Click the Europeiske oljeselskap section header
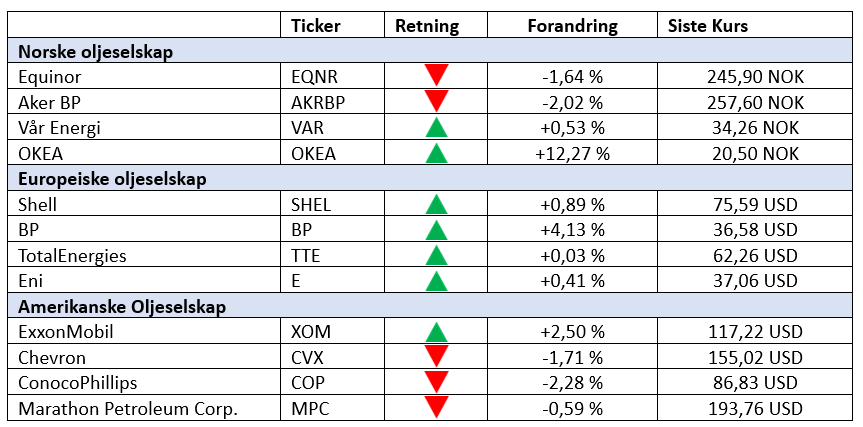Viewport: 863px width, 427px height. [112, 179]
